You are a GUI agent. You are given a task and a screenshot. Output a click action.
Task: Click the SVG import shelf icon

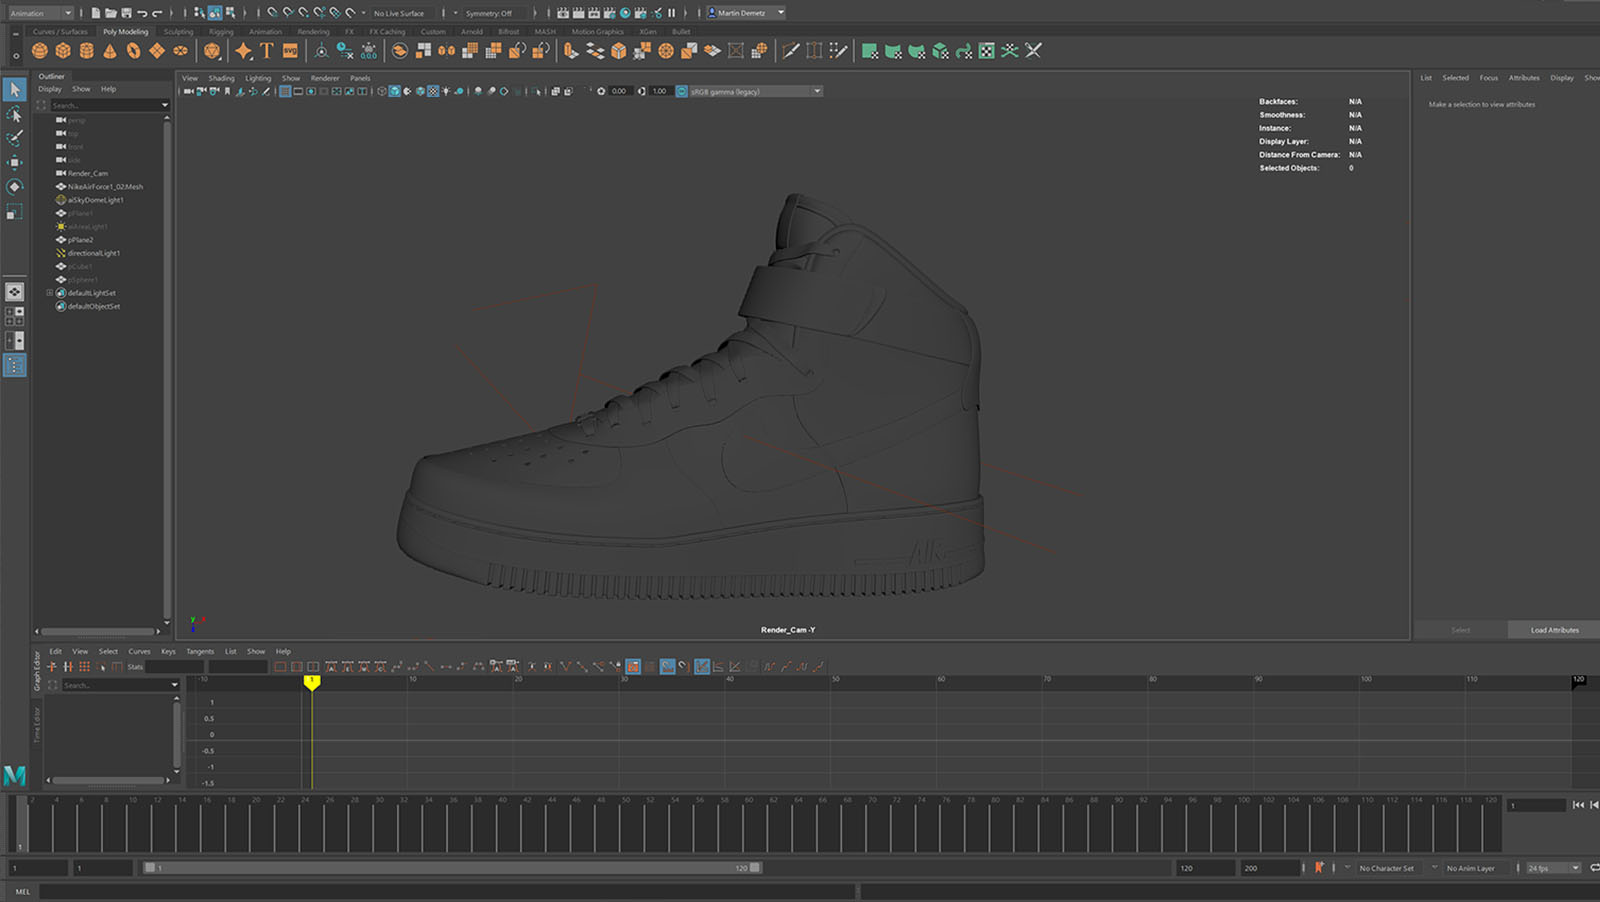290,51
